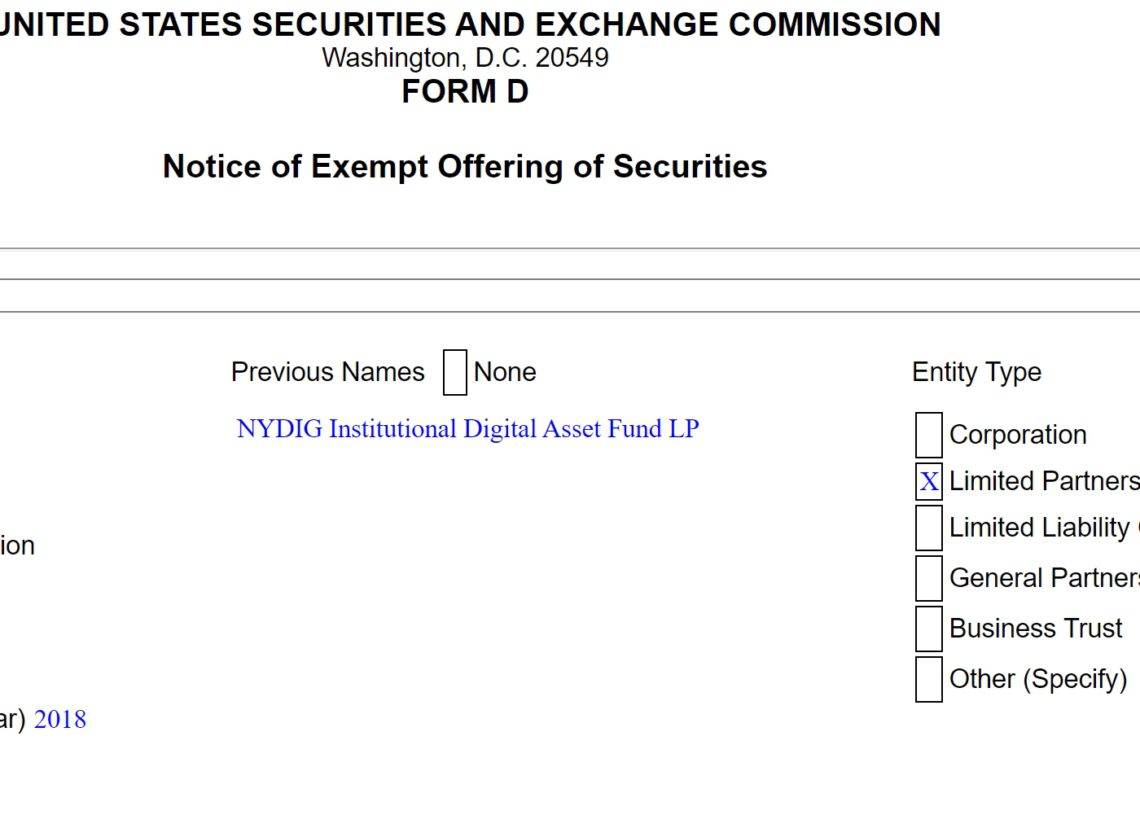The width and height of the screenshot is (1140, 815).
Task: Select the General Partnership checkbox
Action: (x=929, y=578)
